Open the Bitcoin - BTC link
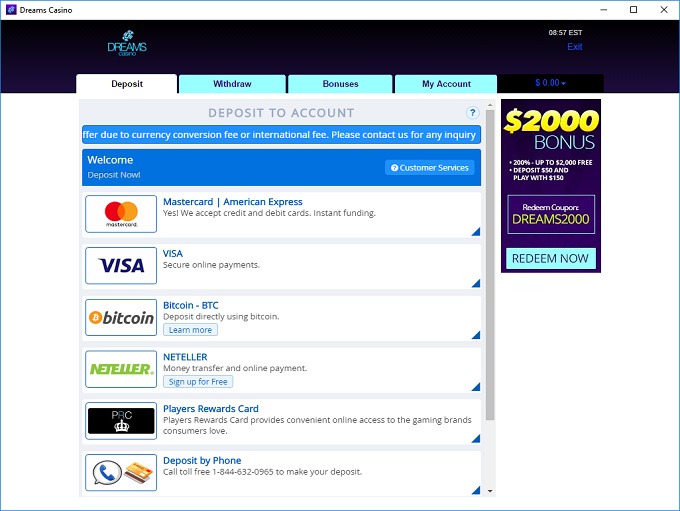Screen dimensions: 680x511 pyautogui.click(x=191, y=305)
